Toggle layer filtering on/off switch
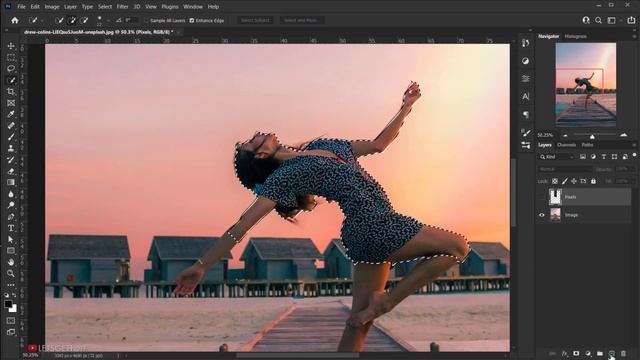Viewport: 640px width, 360px height. (x=634, y=155)
